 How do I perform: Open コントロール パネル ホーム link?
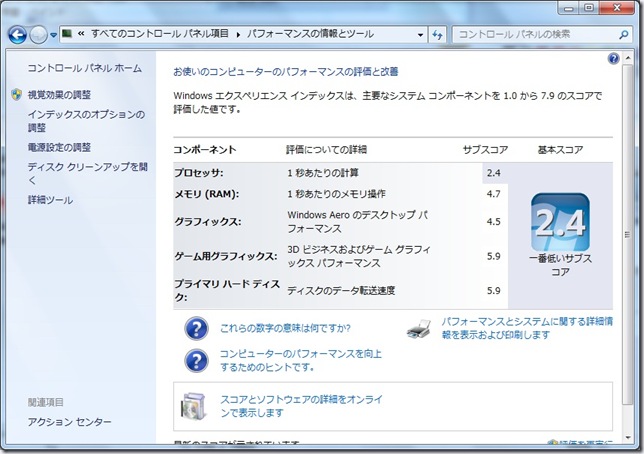coord(85,68)
